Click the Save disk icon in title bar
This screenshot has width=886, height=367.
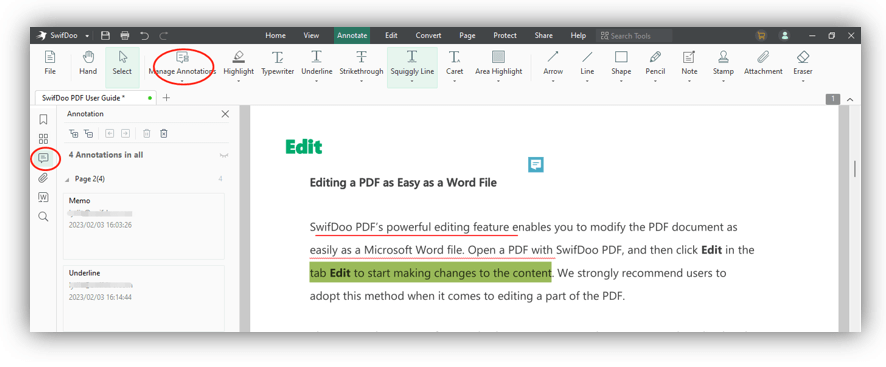coord(105,36)
